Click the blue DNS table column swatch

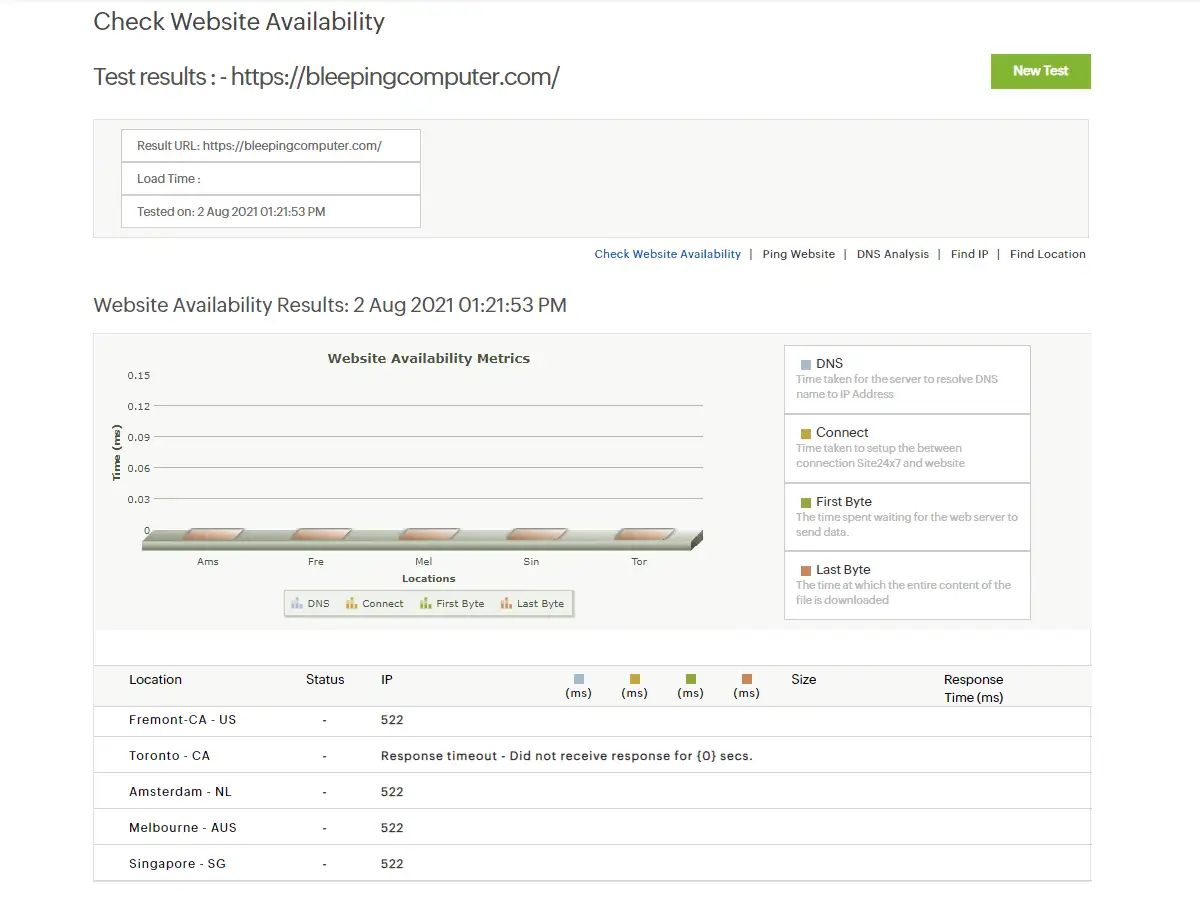click(579, 679)
